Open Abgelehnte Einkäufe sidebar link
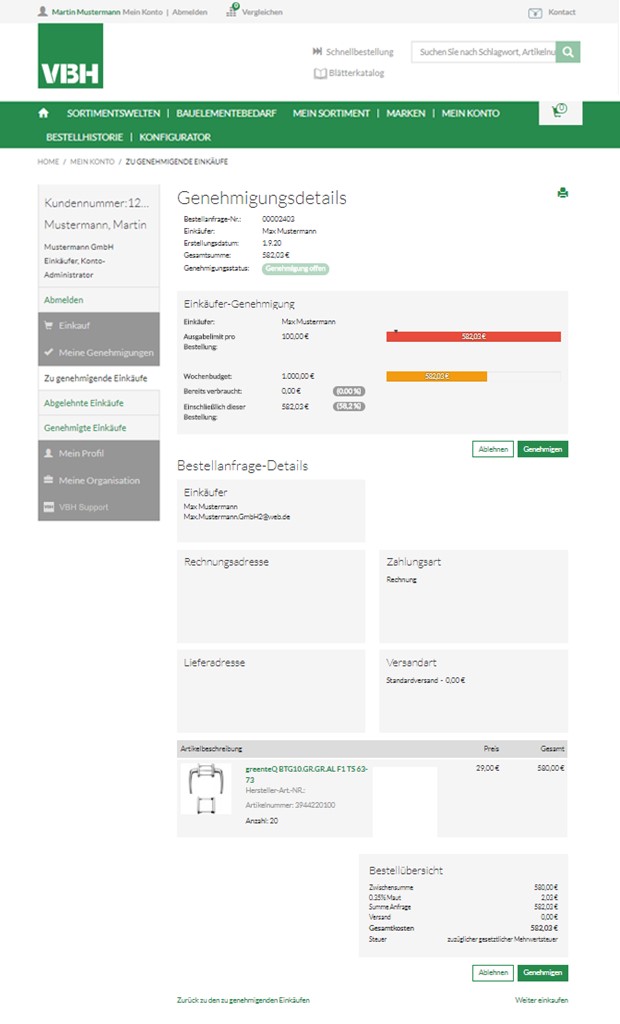 point(84,403)
